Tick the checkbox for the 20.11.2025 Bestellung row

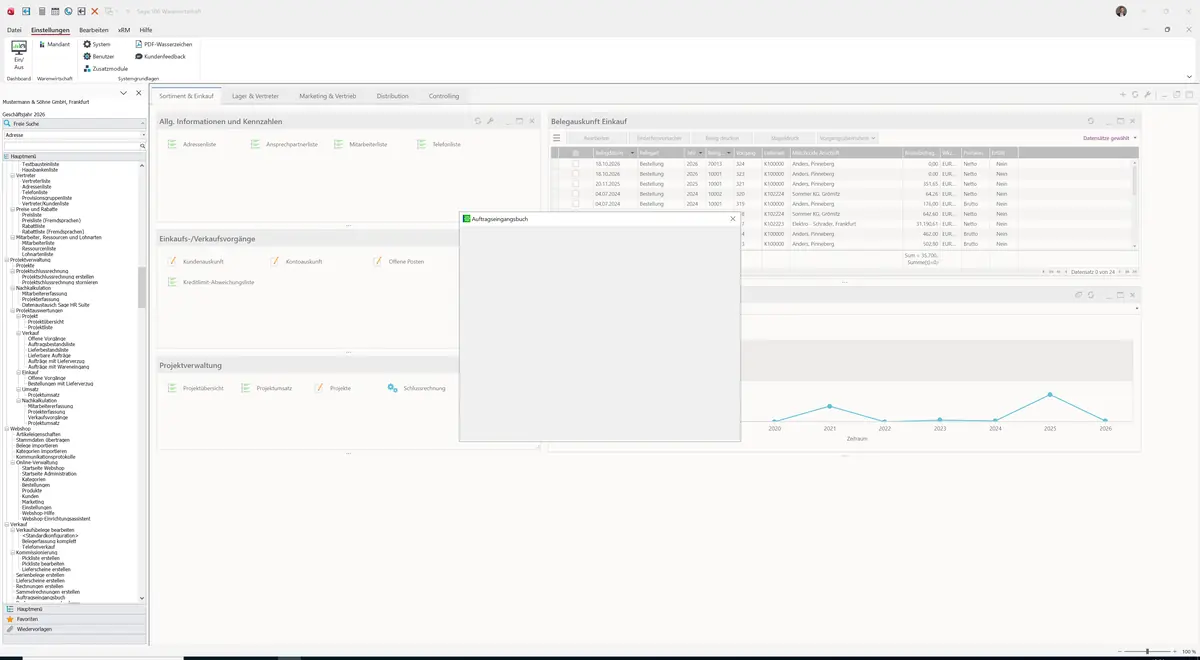click(x=575, y=184)
